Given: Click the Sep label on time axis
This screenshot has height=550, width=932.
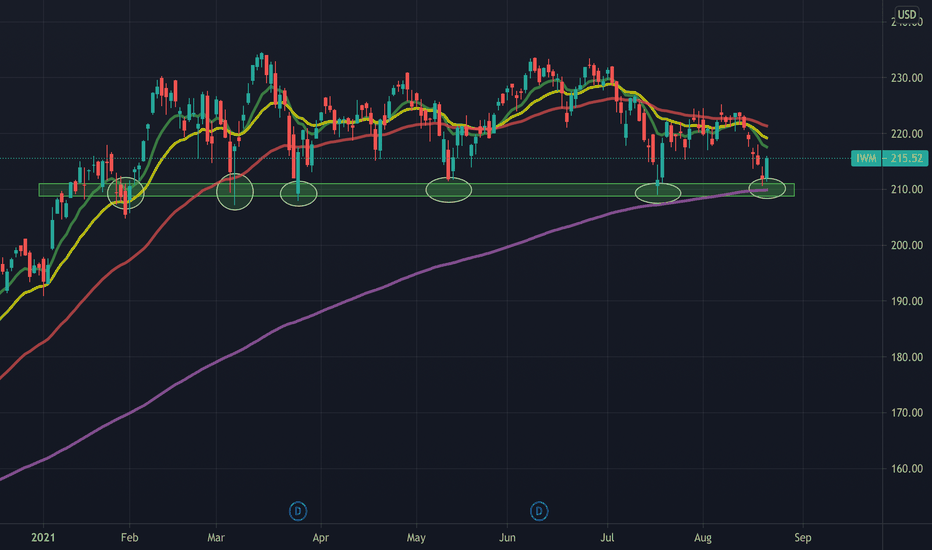Looking at the screenshot, I should tap(802, 538).
